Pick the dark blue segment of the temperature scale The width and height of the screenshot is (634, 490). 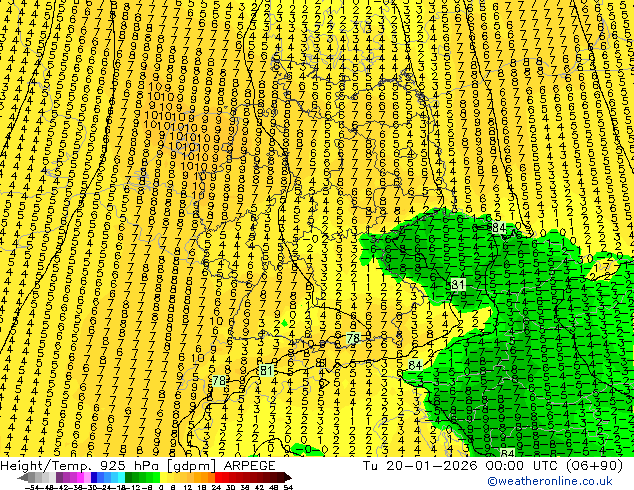[x=94, y=478]
